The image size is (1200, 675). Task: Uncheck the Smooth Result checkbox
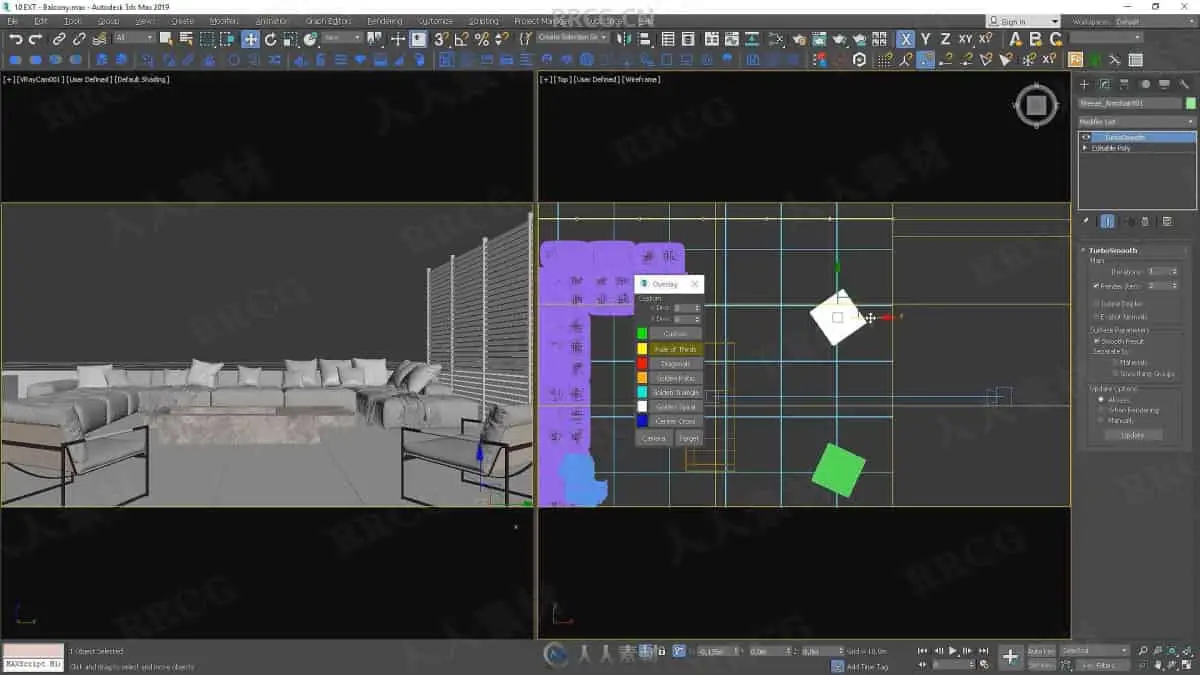pyautogui.click(x=1097, y=341)
